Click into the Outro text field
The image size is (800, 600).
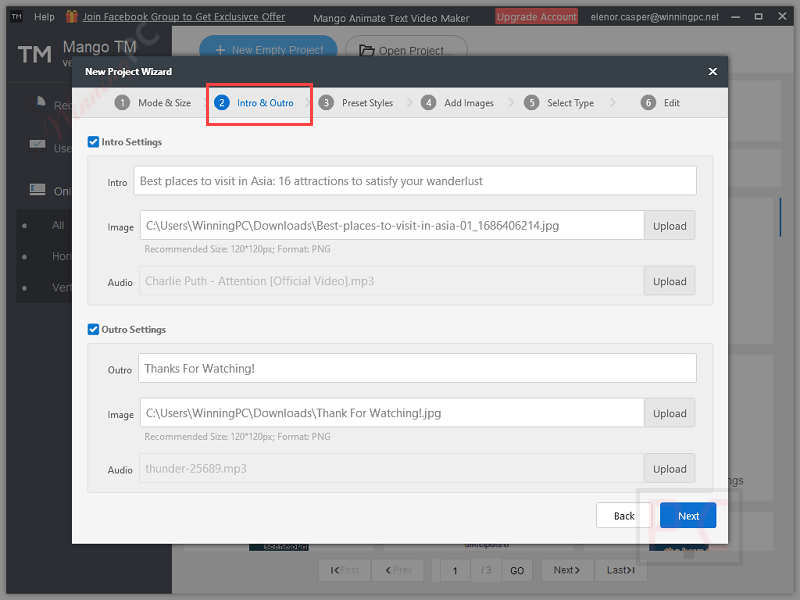point(417,368)
